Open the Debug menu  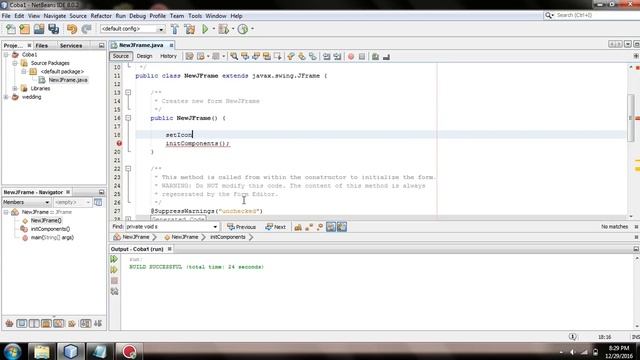click(x=138, y=16)
